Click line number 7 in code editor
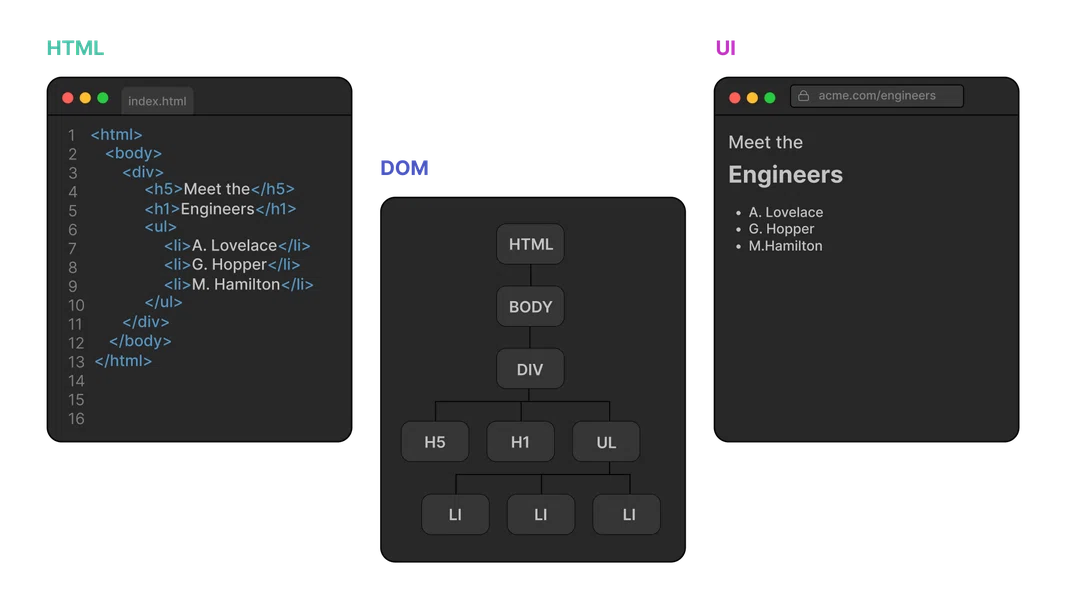This screenshot has height=600, width=1066. point(72,248)
